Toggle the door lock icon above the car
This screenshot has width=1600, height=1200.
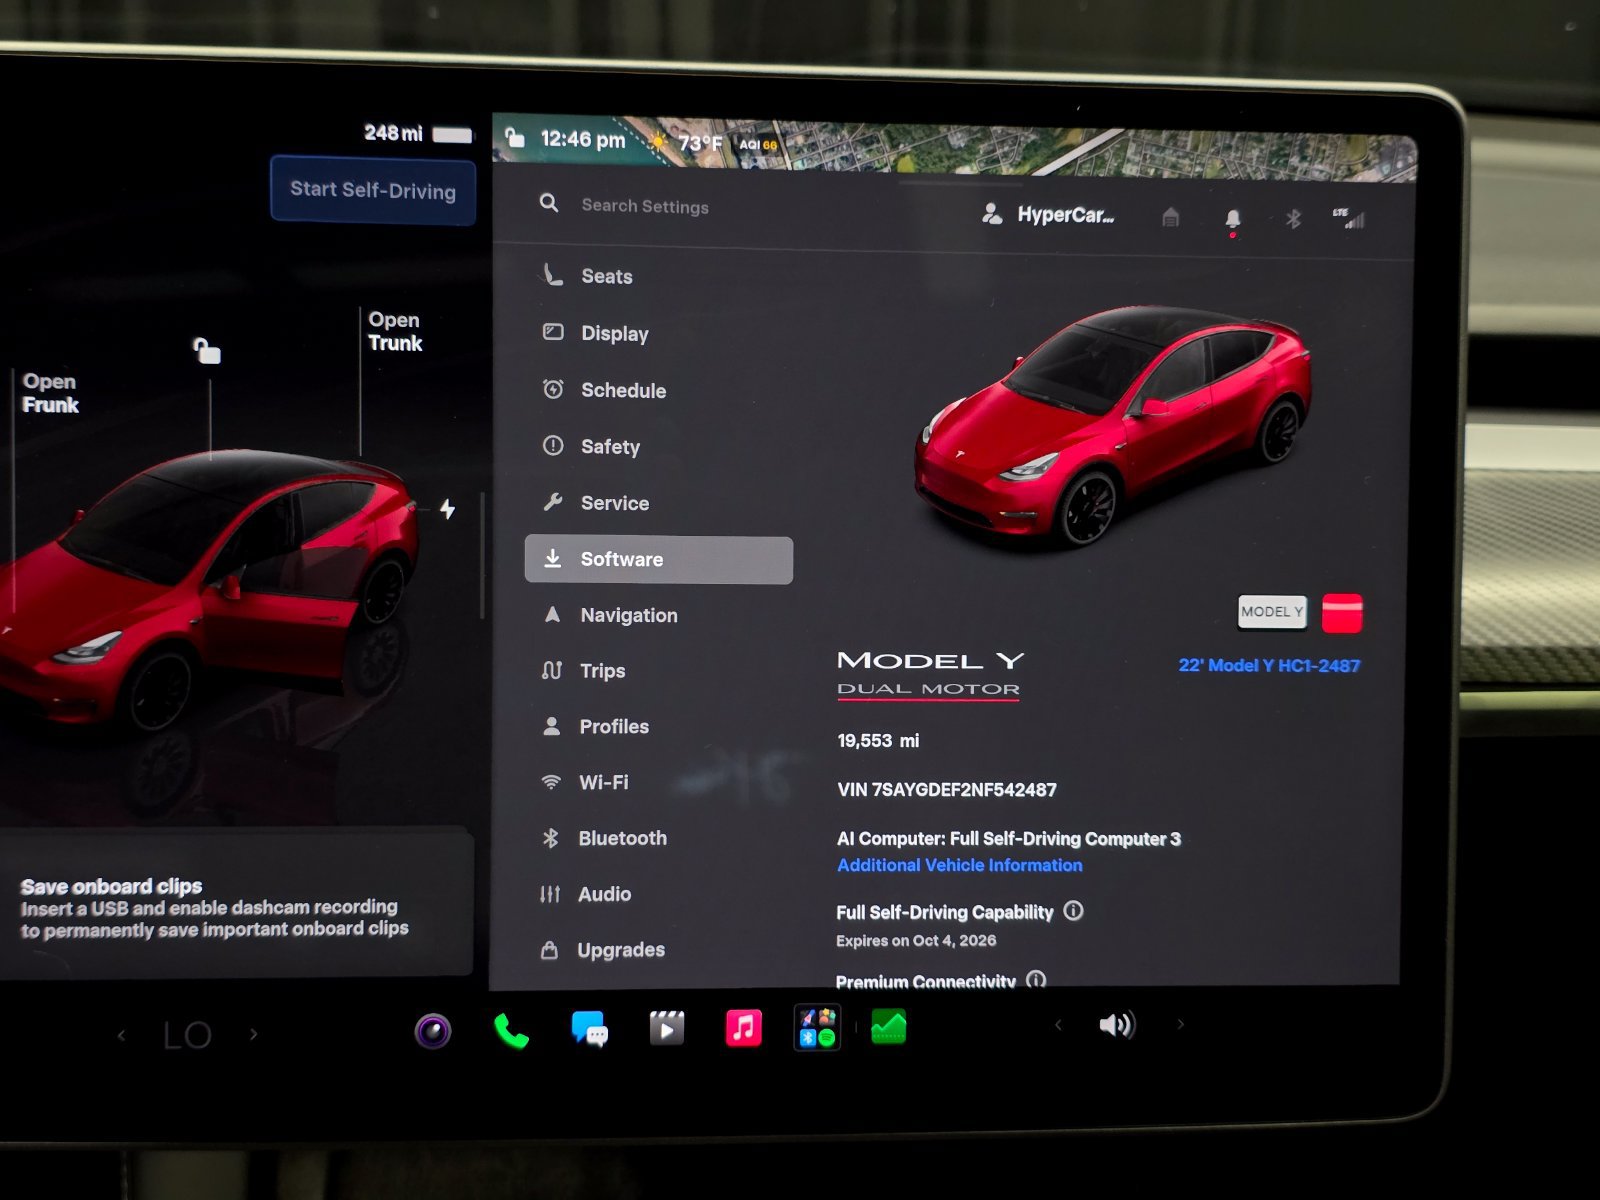tap(207, 351)
